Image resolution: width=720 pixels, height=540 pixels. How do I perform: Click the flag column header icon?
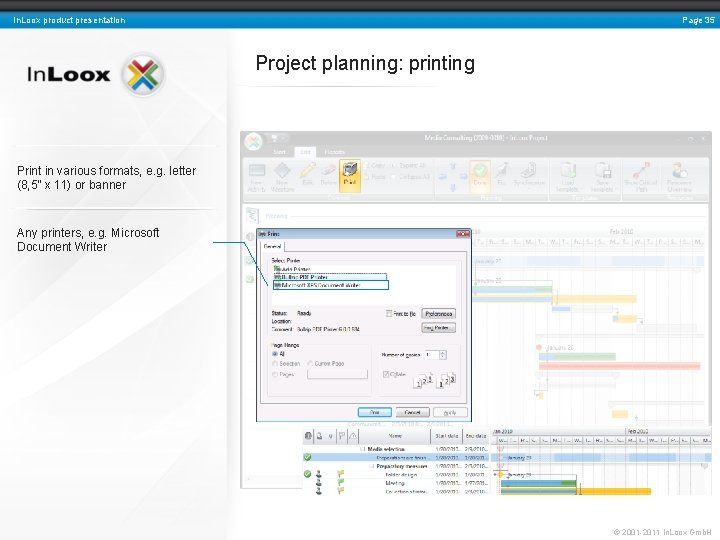point(342,436)
